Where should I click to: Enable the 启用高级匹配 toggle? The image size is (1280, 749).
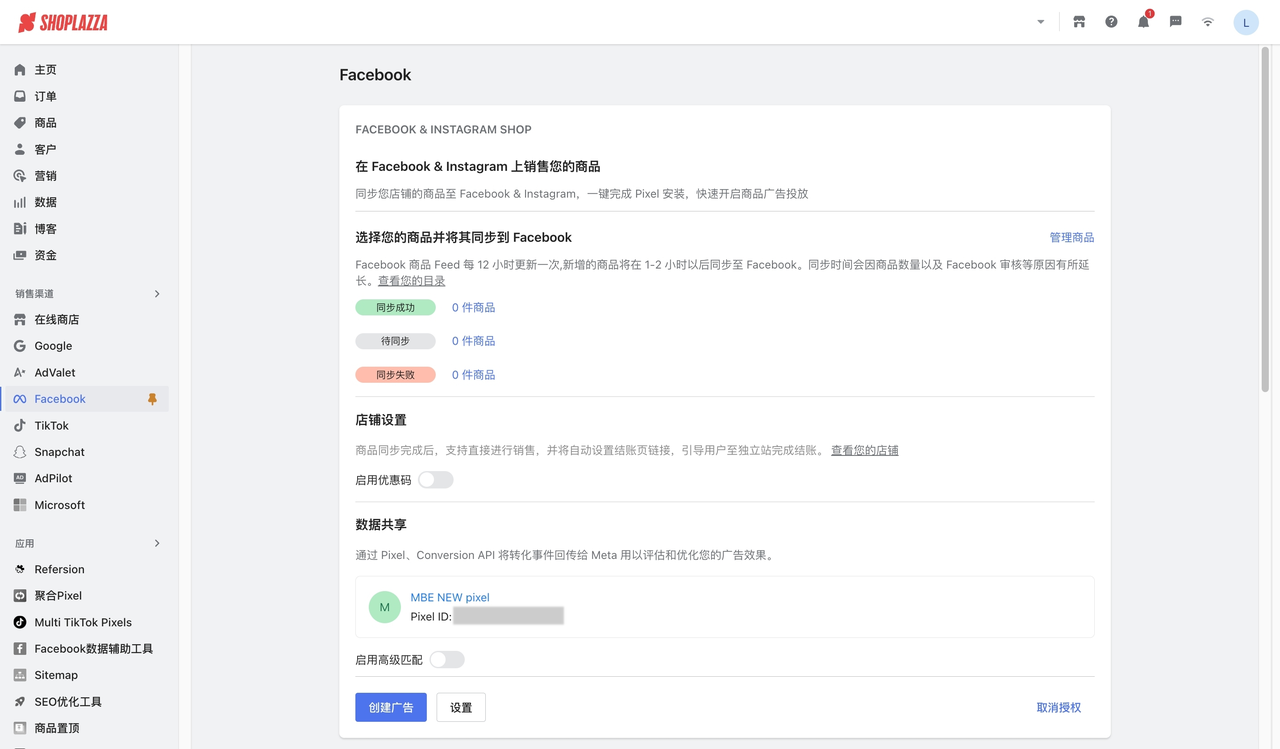click(446, 659)
